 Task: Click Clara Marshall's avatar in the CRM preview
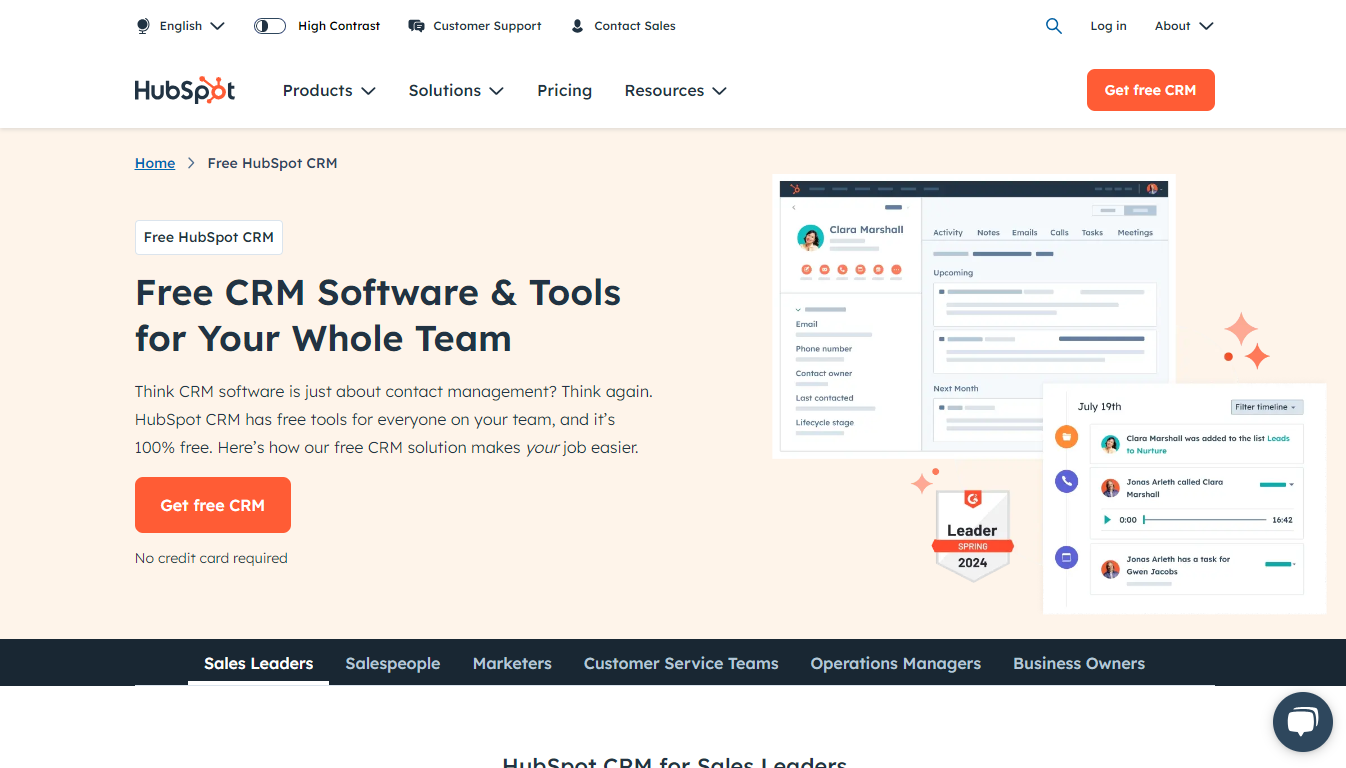click(810, 237)
